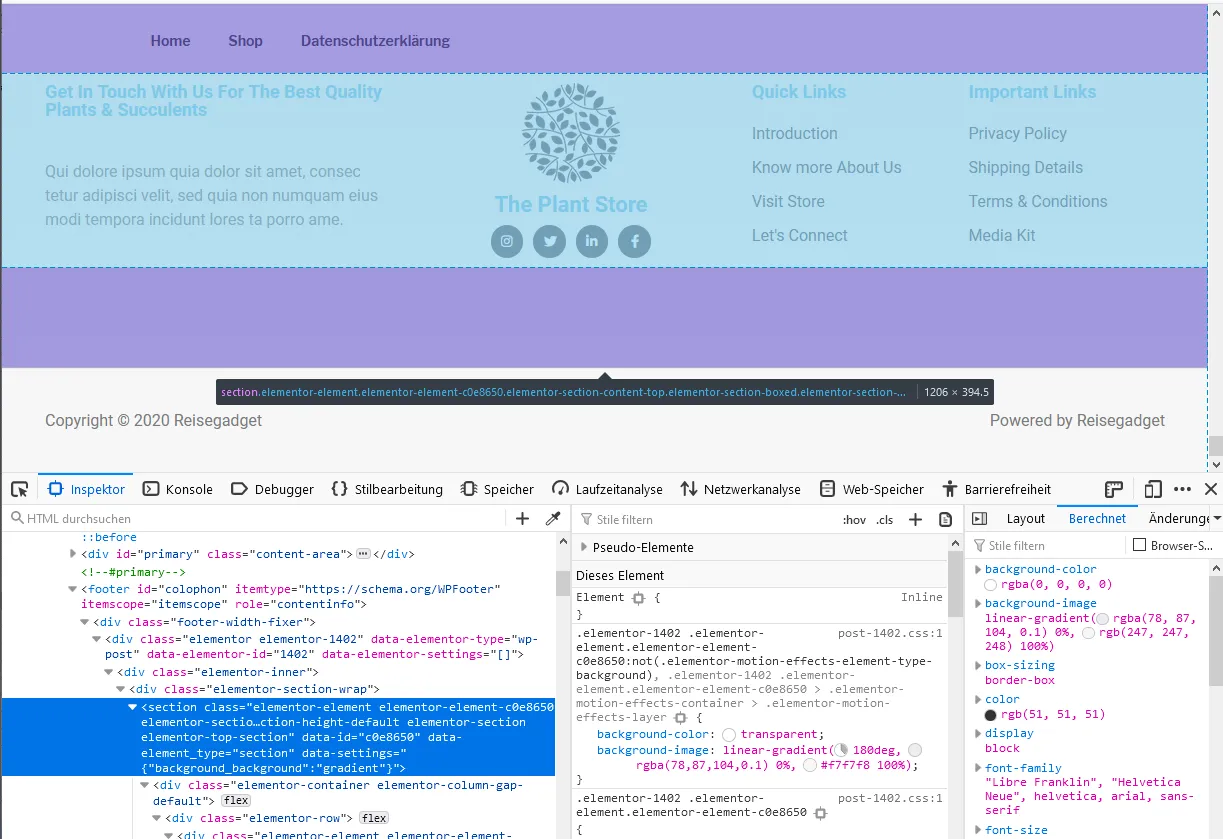Collapse the footer id="colophon" node
This screenshot has height=839, width=1223.
pos(73,589)
